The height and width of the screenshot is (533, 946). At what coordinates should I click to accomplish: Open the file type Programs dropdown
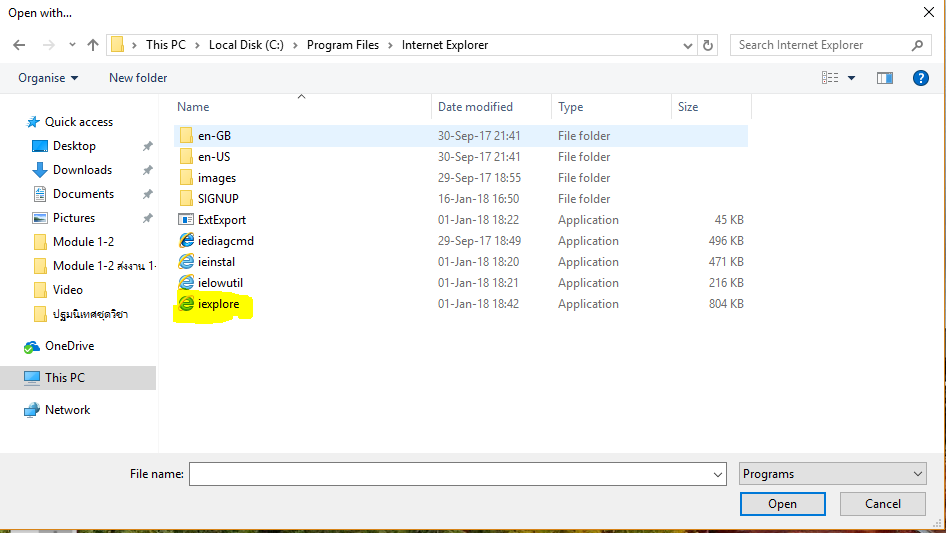click(x=833, y=474)
